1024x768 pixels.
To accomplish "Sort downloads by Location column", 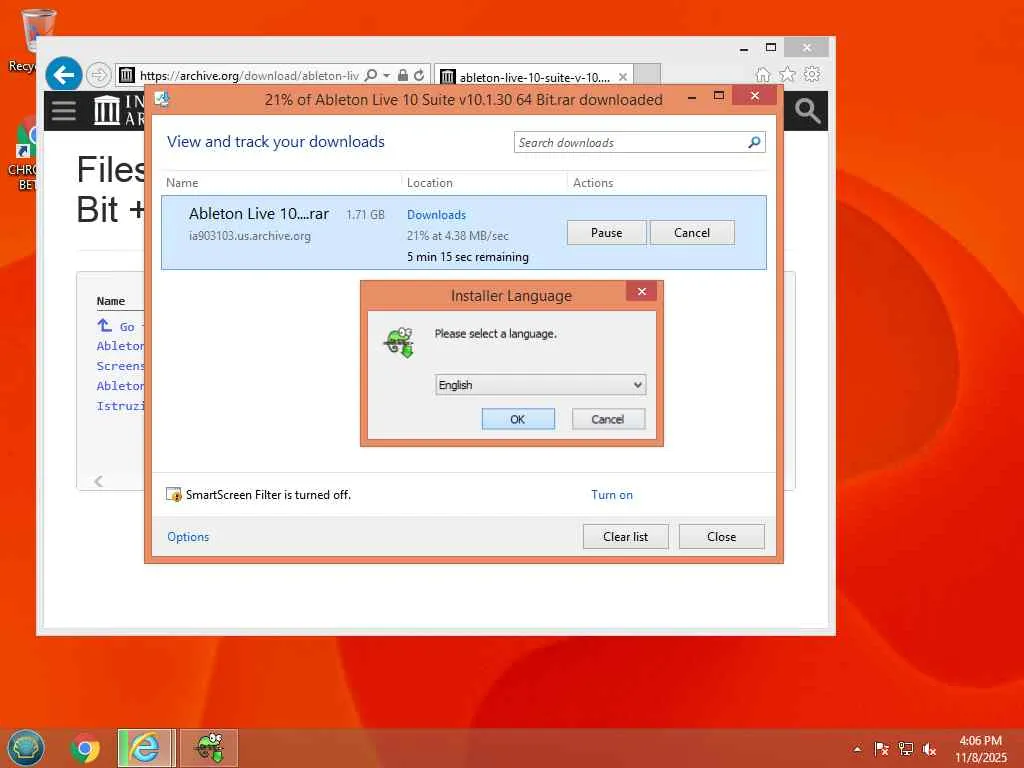I will 430,183.
